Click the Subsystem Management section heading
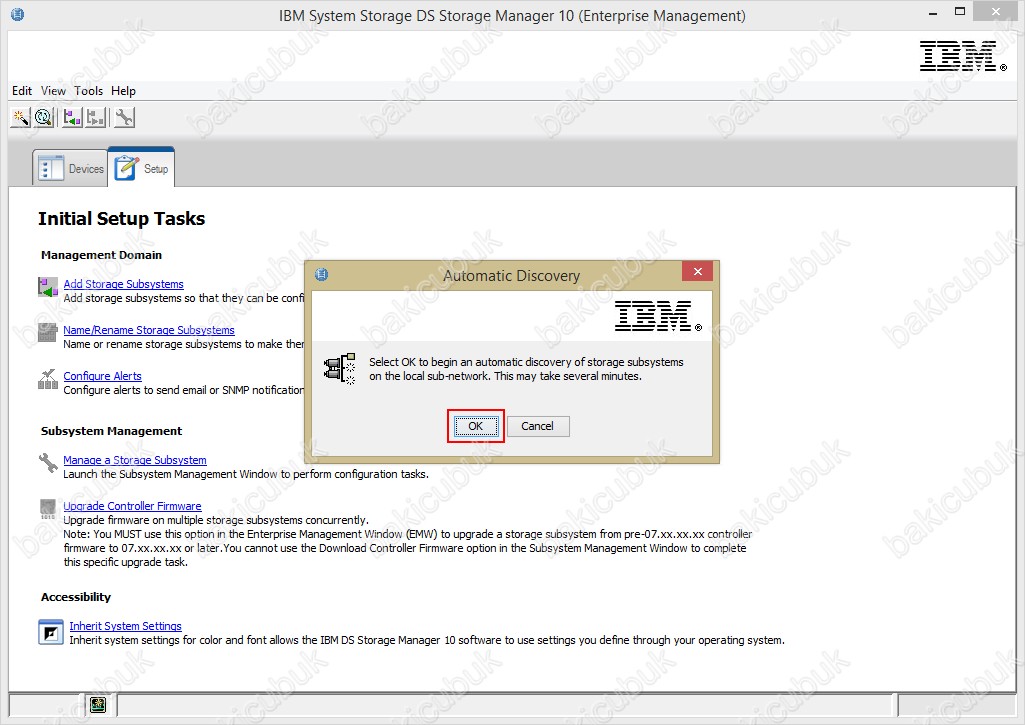The image size is (1025, 725). coord(111,431)
